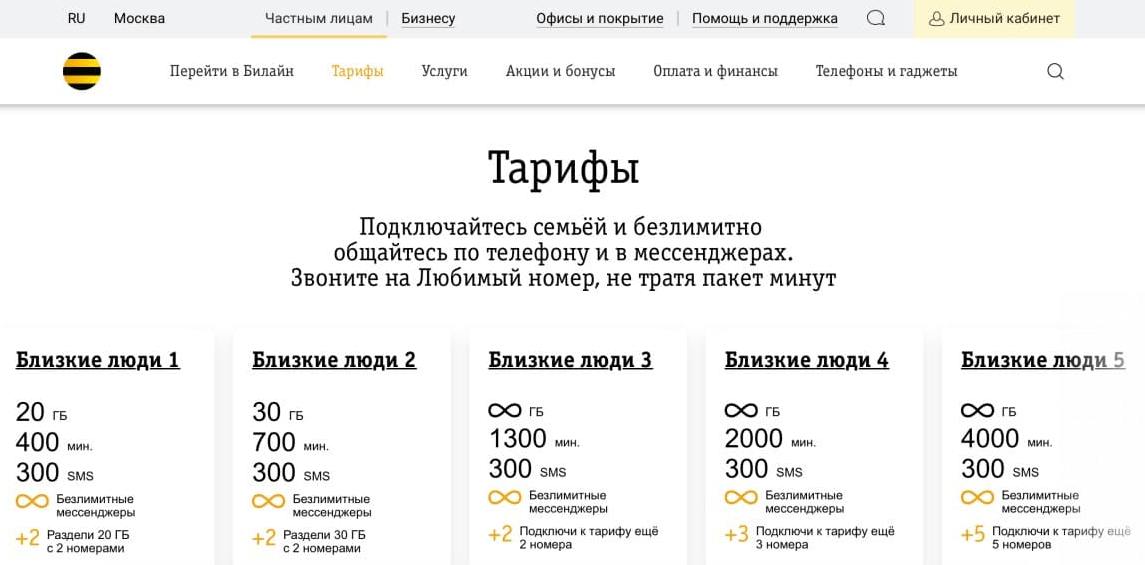
Task: Open Офисы и покрытие link
Action: pyautogui.click(x=600, y=19)
